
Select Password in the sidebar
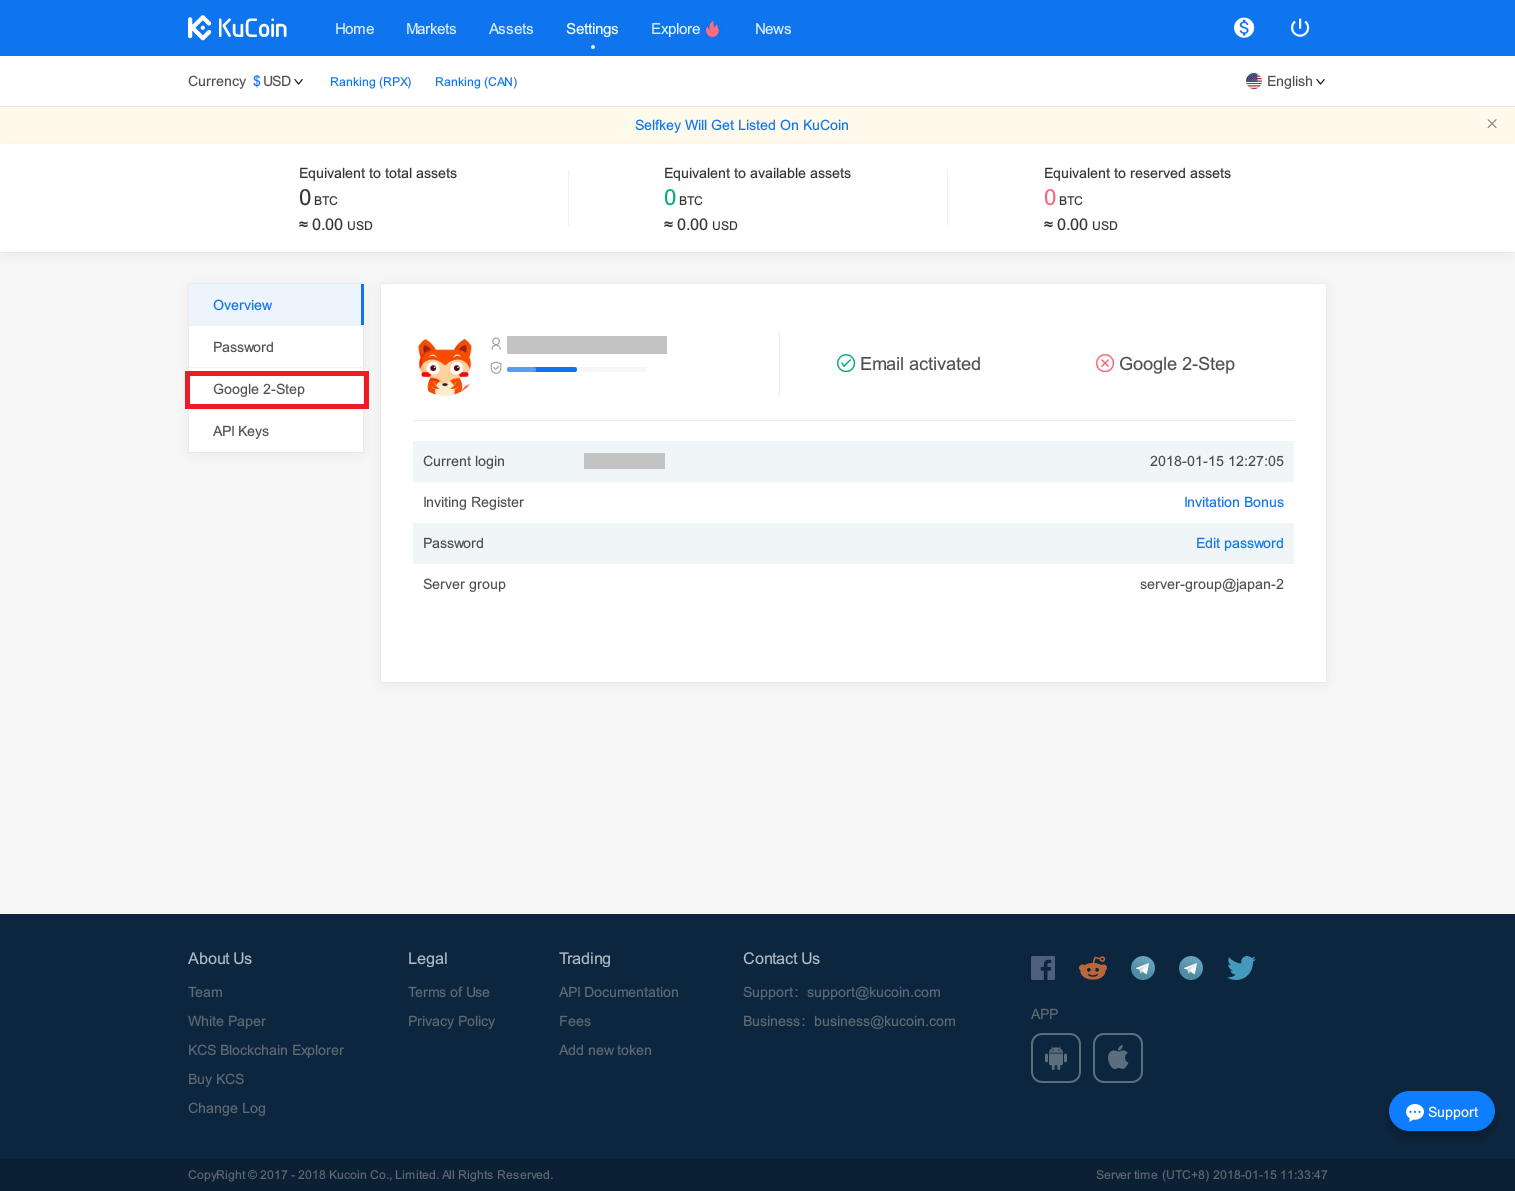[x=276, y=347]
